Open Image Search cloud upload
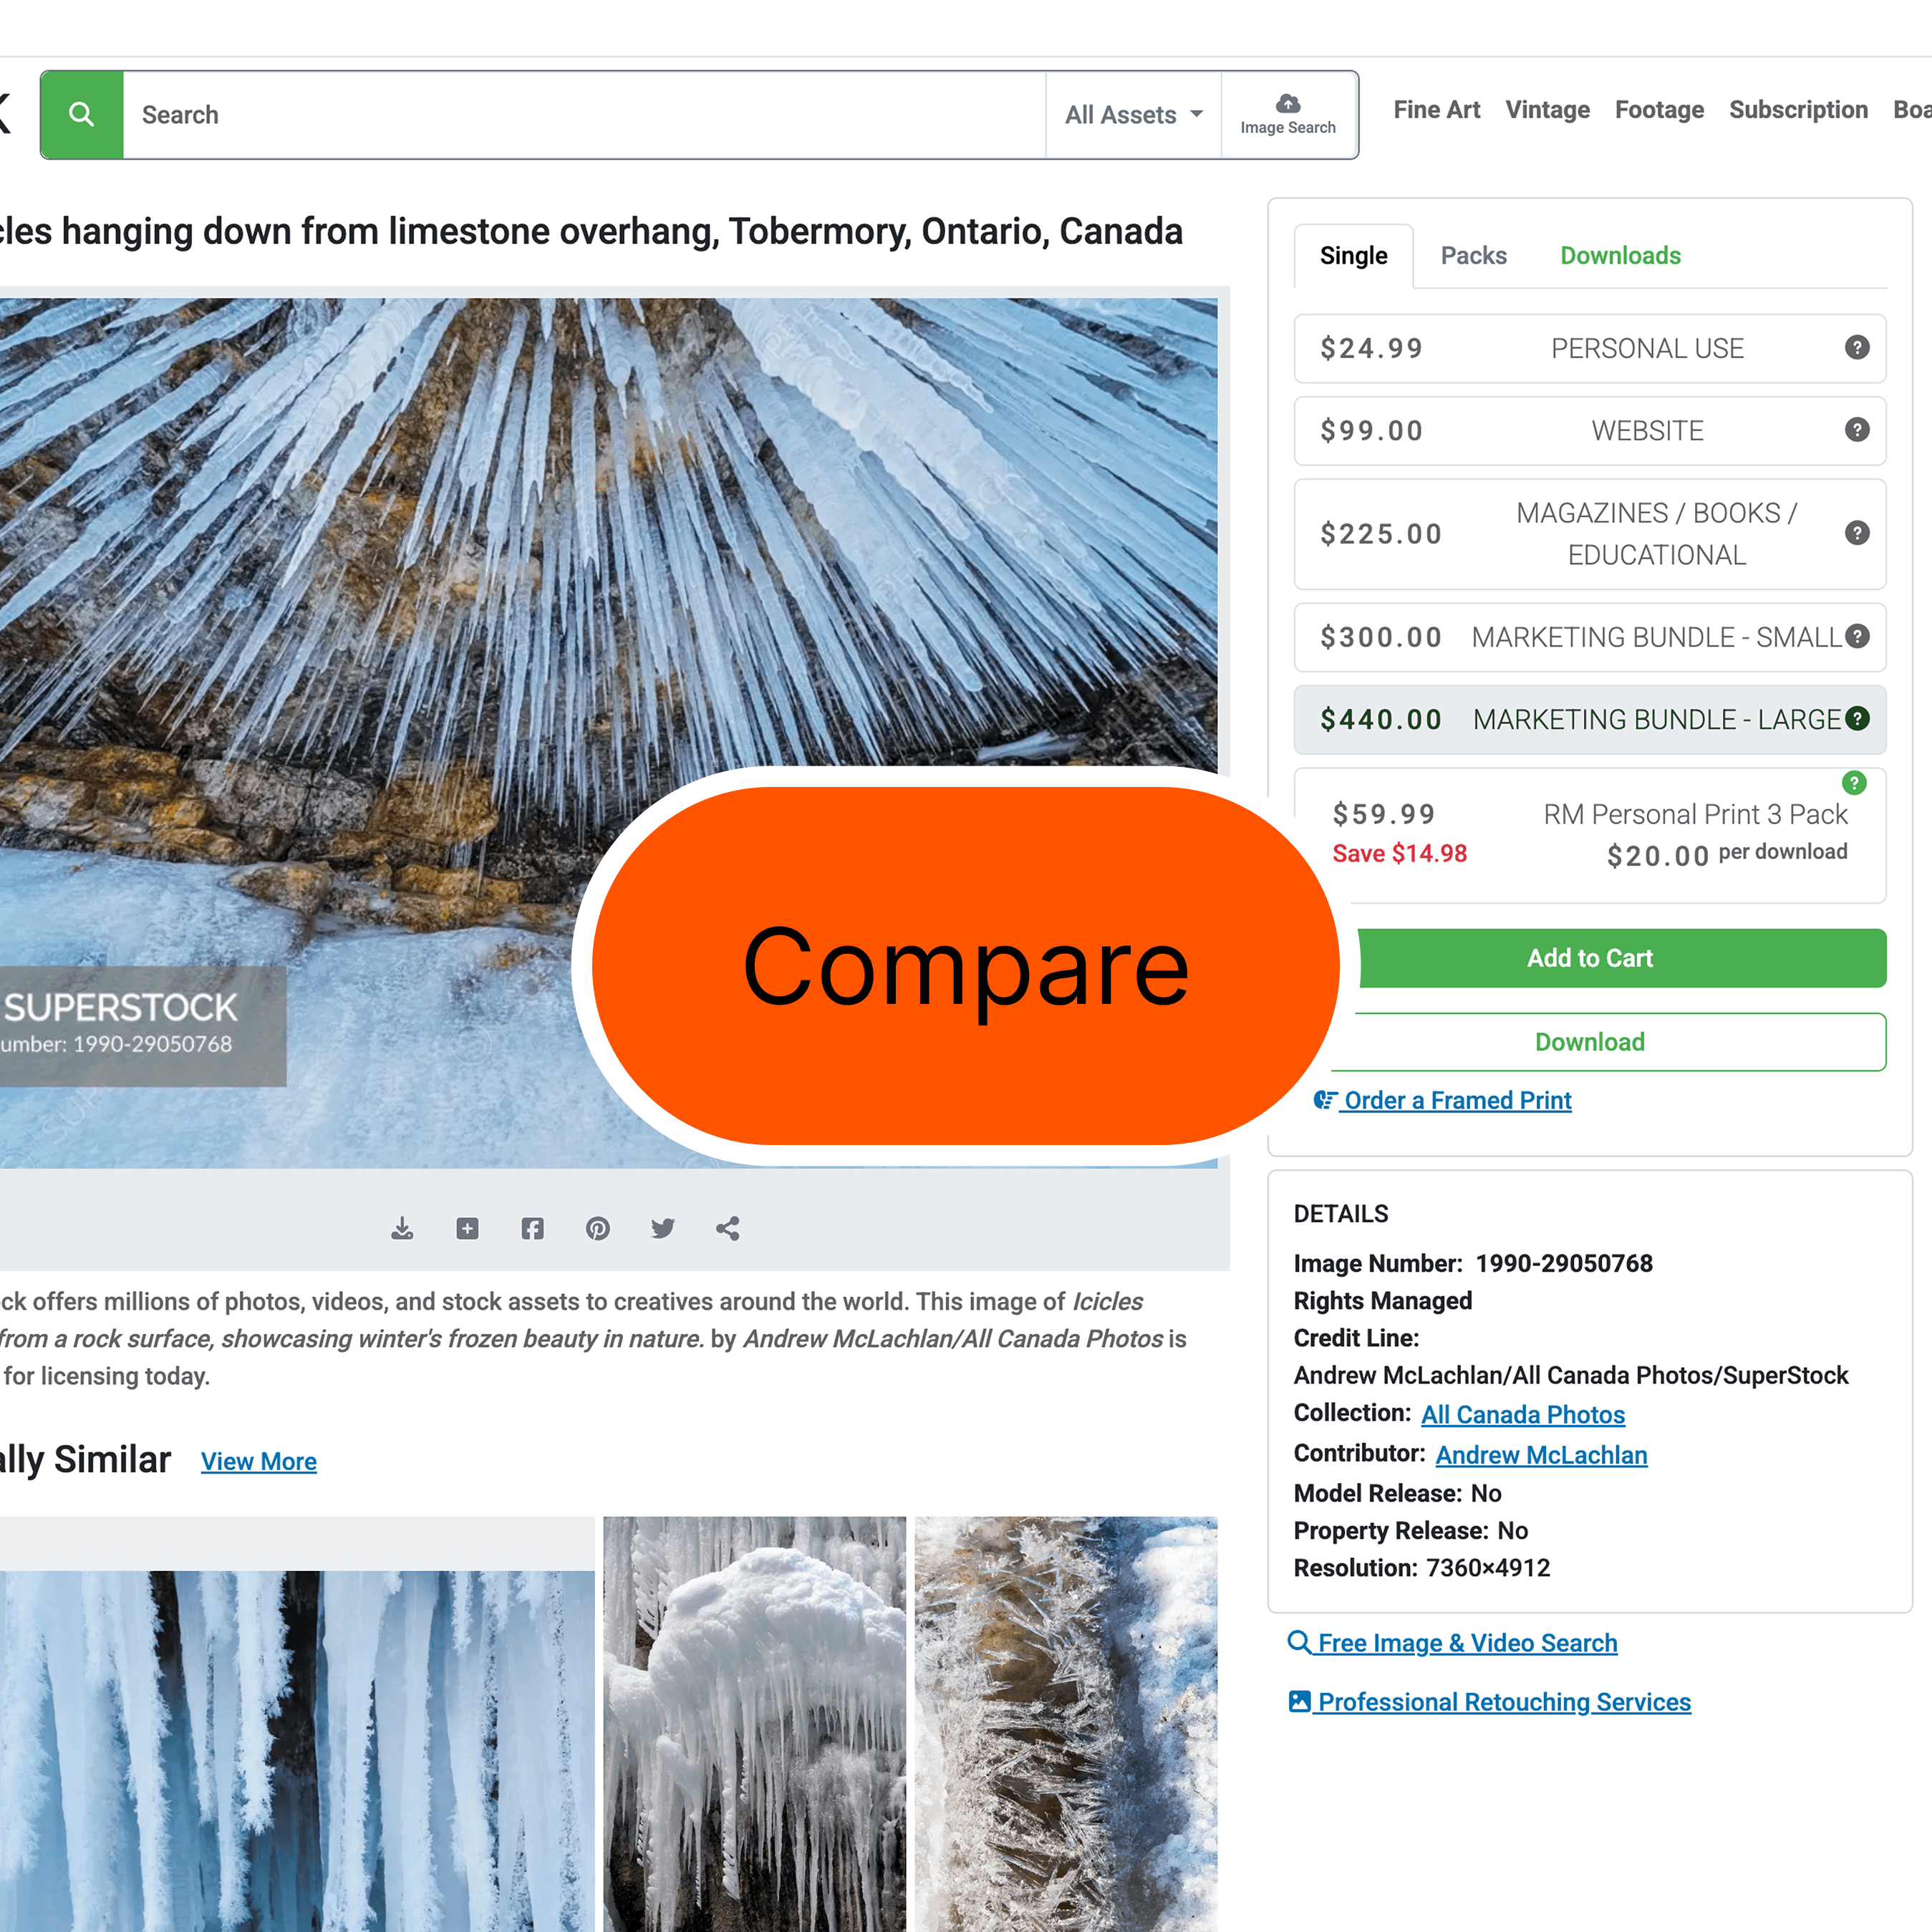 tap(1287, 115)
